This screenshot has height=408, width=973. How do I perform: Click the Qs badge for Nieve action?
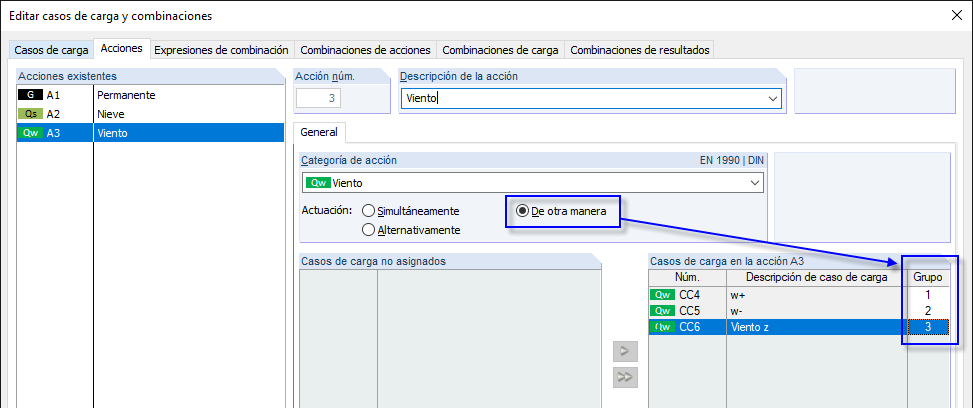30,114
